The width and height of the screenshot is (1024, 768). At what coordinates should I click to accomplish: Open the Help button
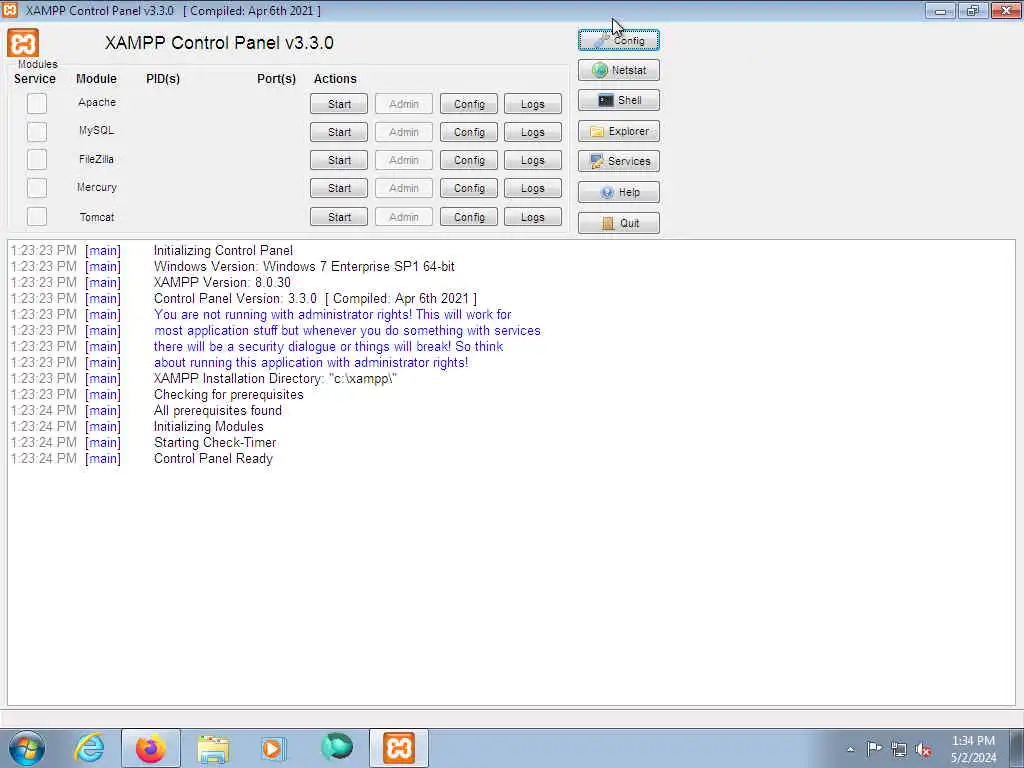618,192
